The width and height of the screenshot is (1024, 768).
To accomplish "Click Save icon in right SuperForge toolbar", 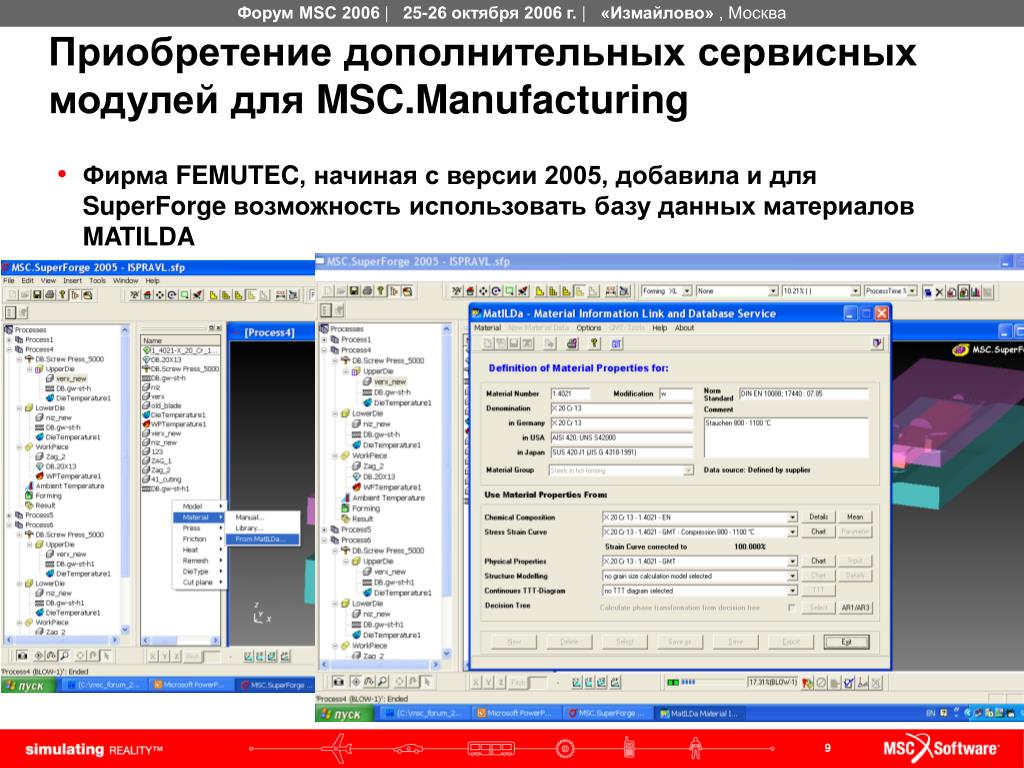I will (354, 291).
